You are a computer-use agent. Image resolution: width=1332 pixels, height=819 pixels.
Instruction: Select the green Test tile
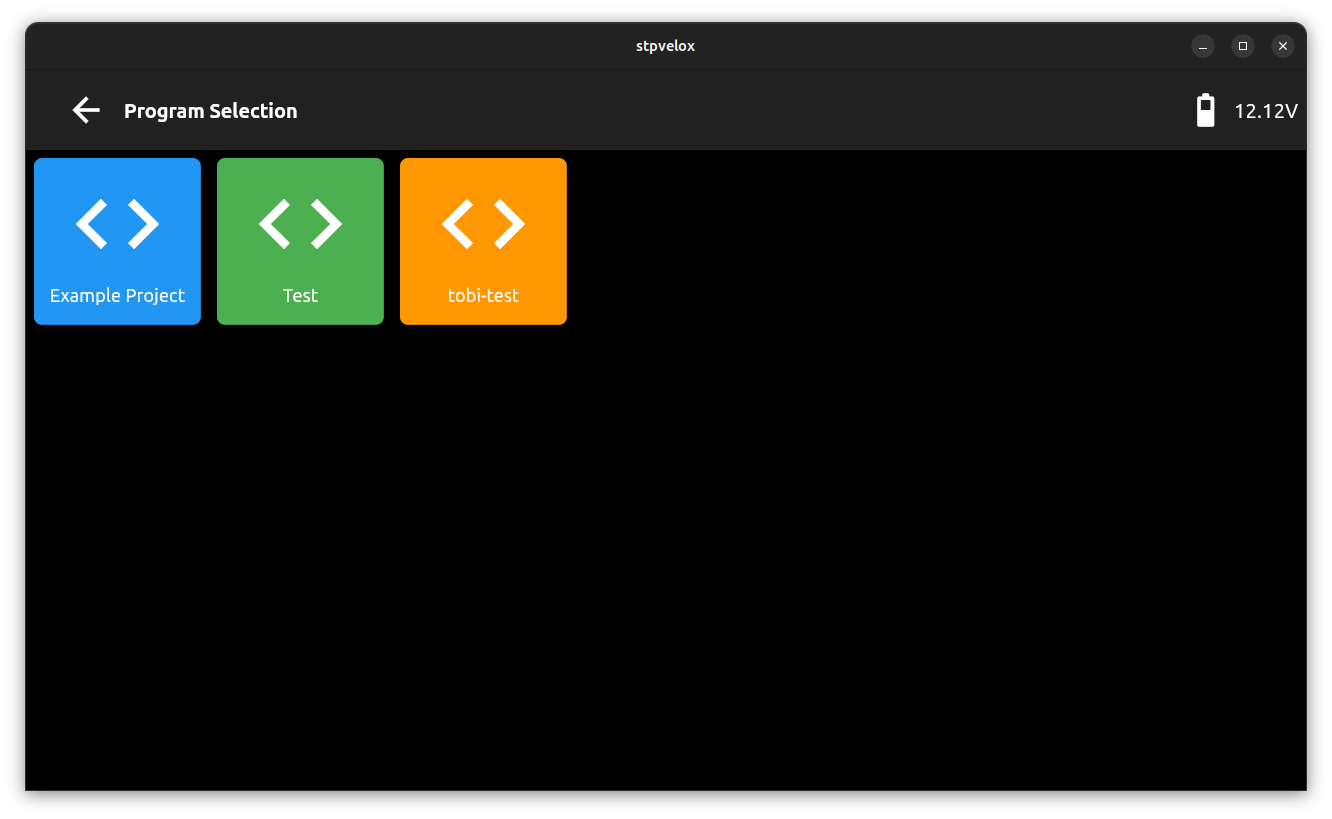point(300,241)
